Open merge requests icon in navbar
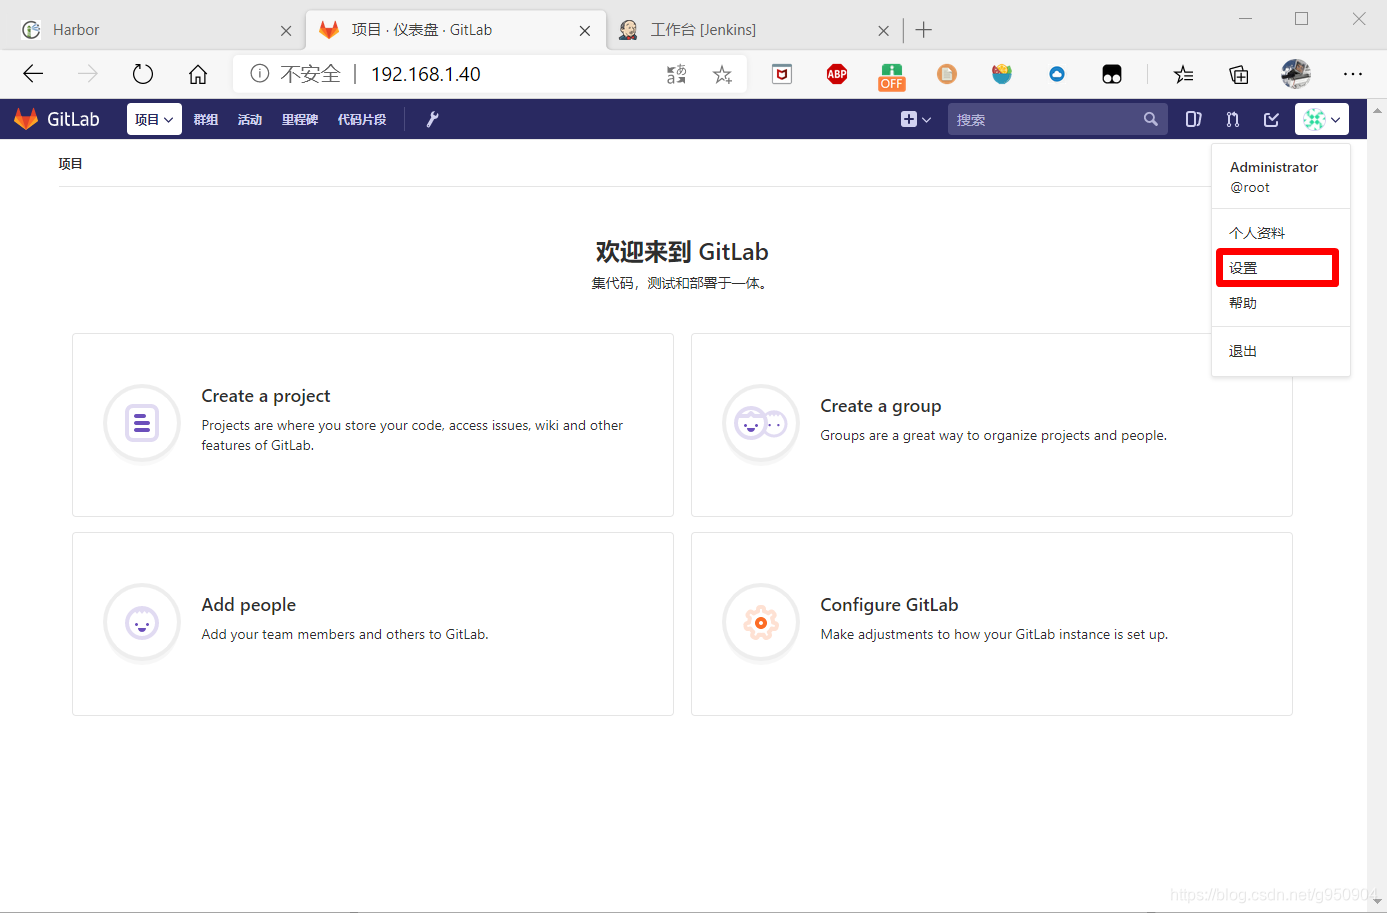The image size is (1387, 913). tap(1232, 119)
